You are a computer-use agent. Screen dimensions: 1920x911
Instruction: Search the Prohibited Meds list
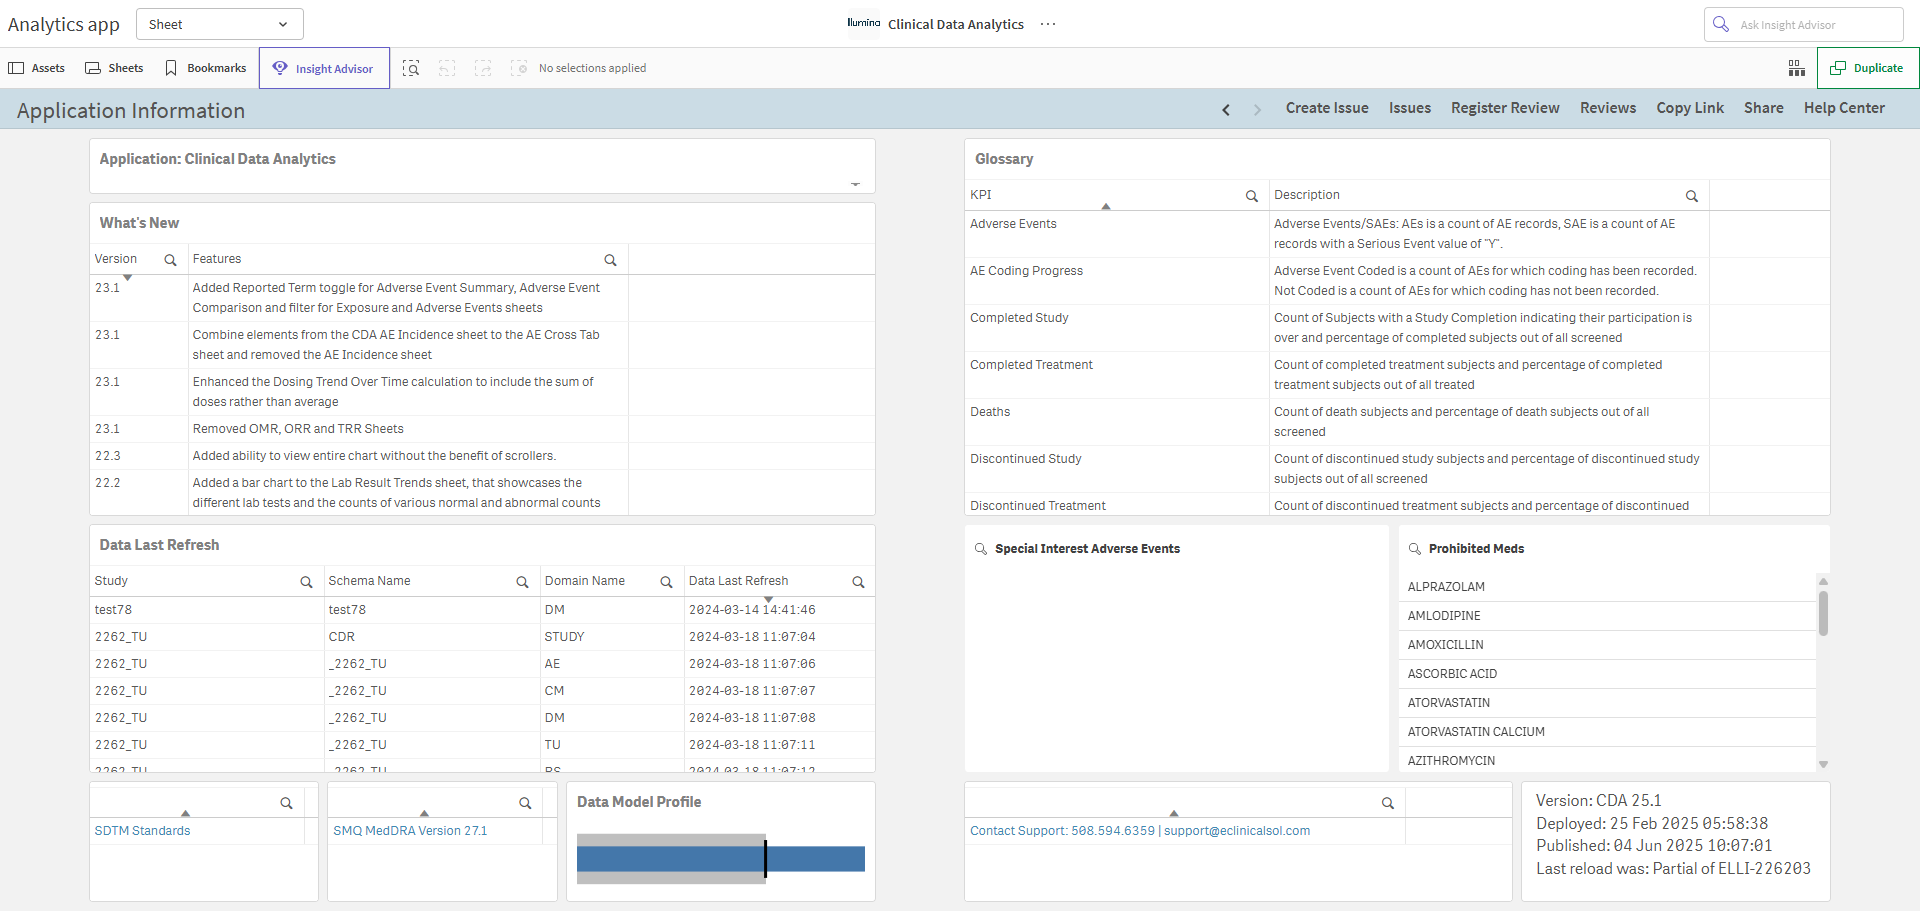tap(1415, 549)
